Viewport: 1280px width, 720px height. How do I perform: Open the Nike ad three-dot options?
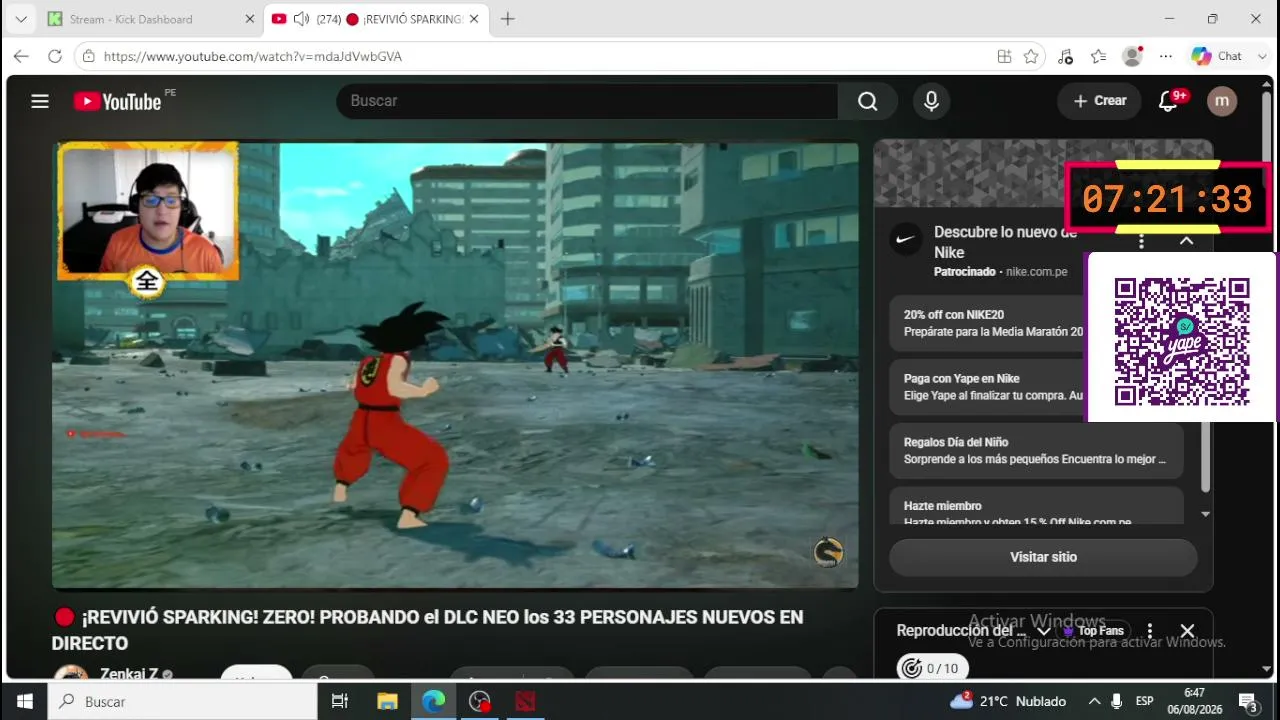pyautogui.click(x=1141, y=241)
